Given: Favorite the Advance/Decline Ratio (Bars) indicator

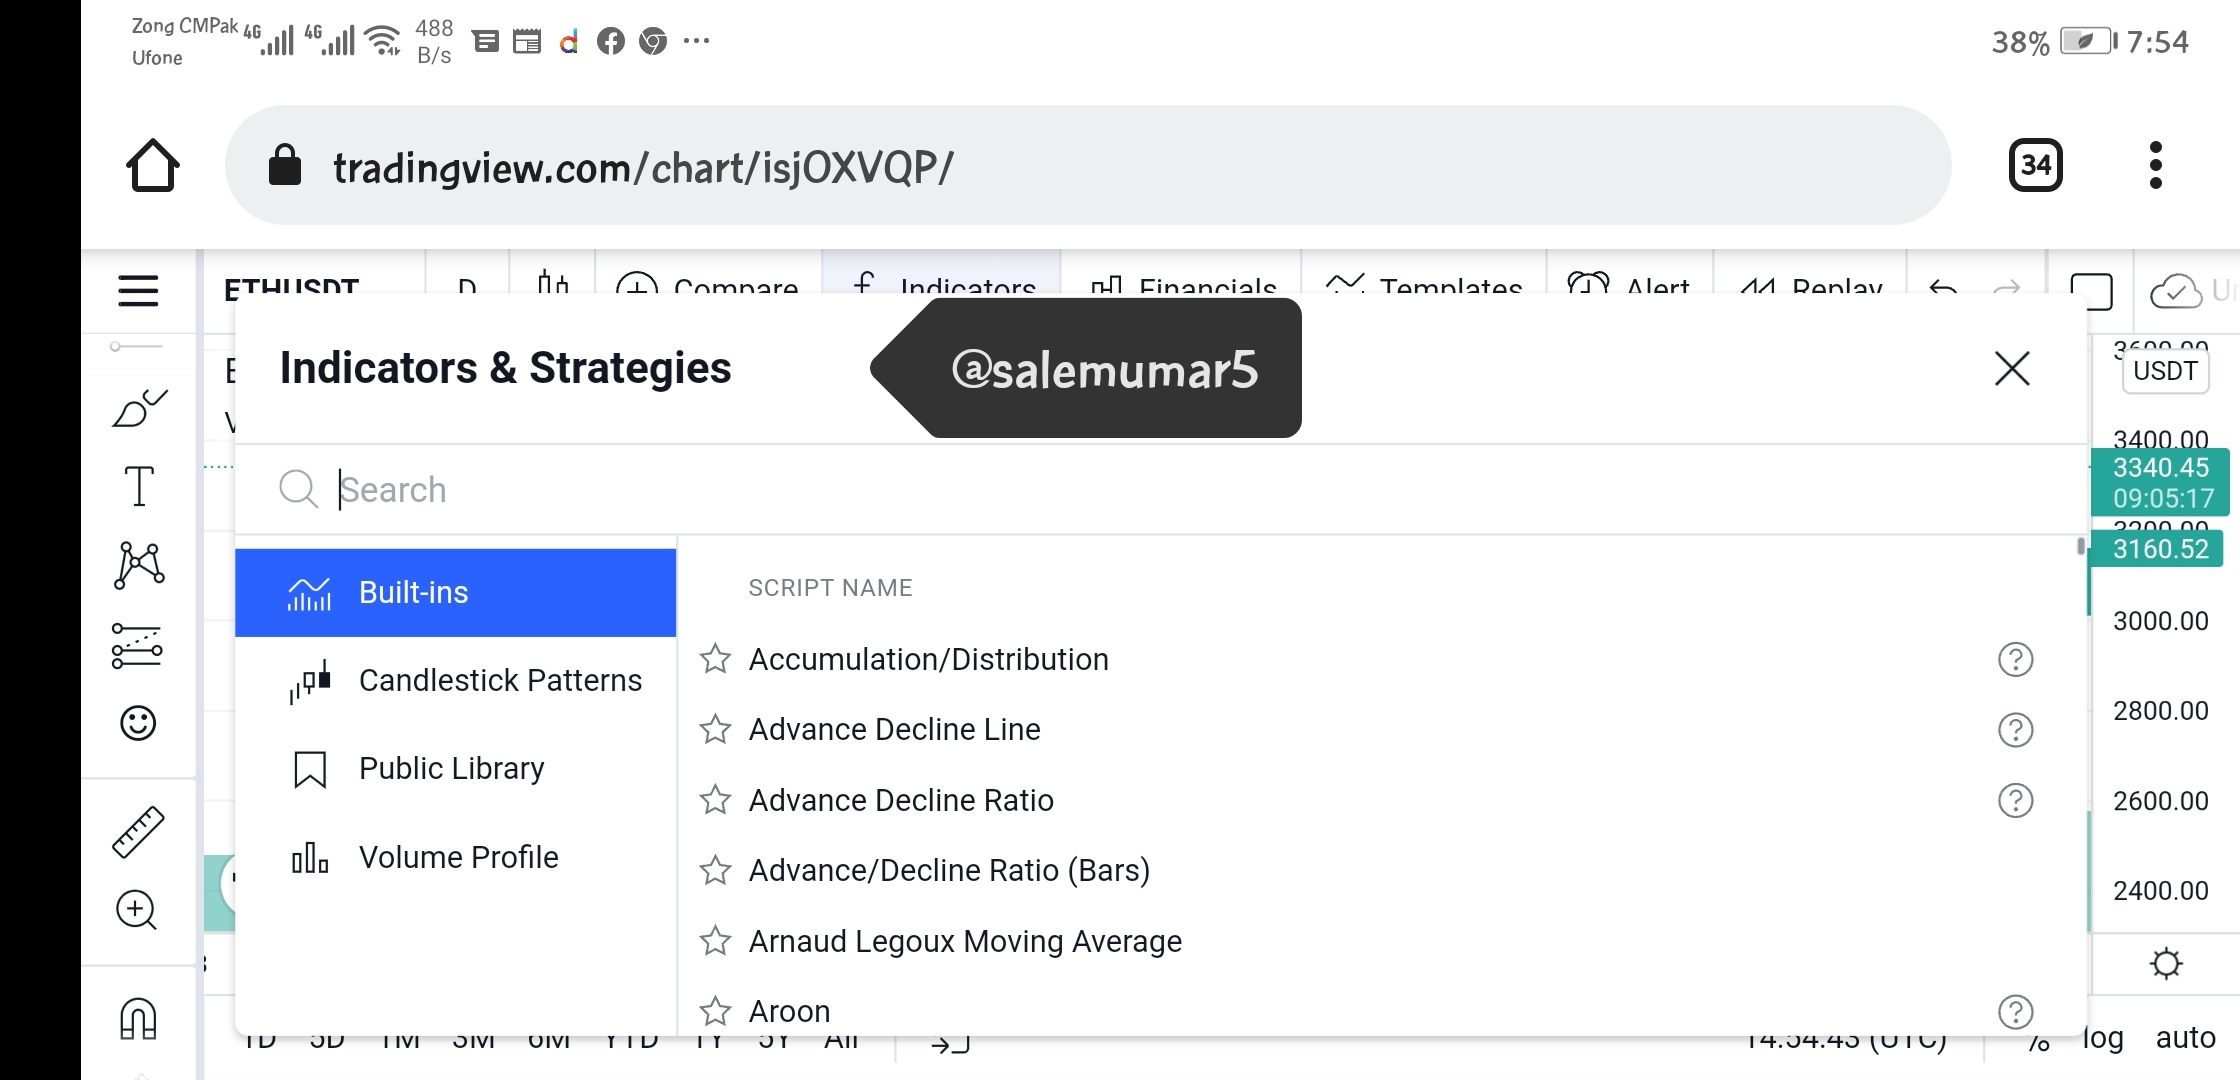Looking at the screenshot, I should point(715,870).
